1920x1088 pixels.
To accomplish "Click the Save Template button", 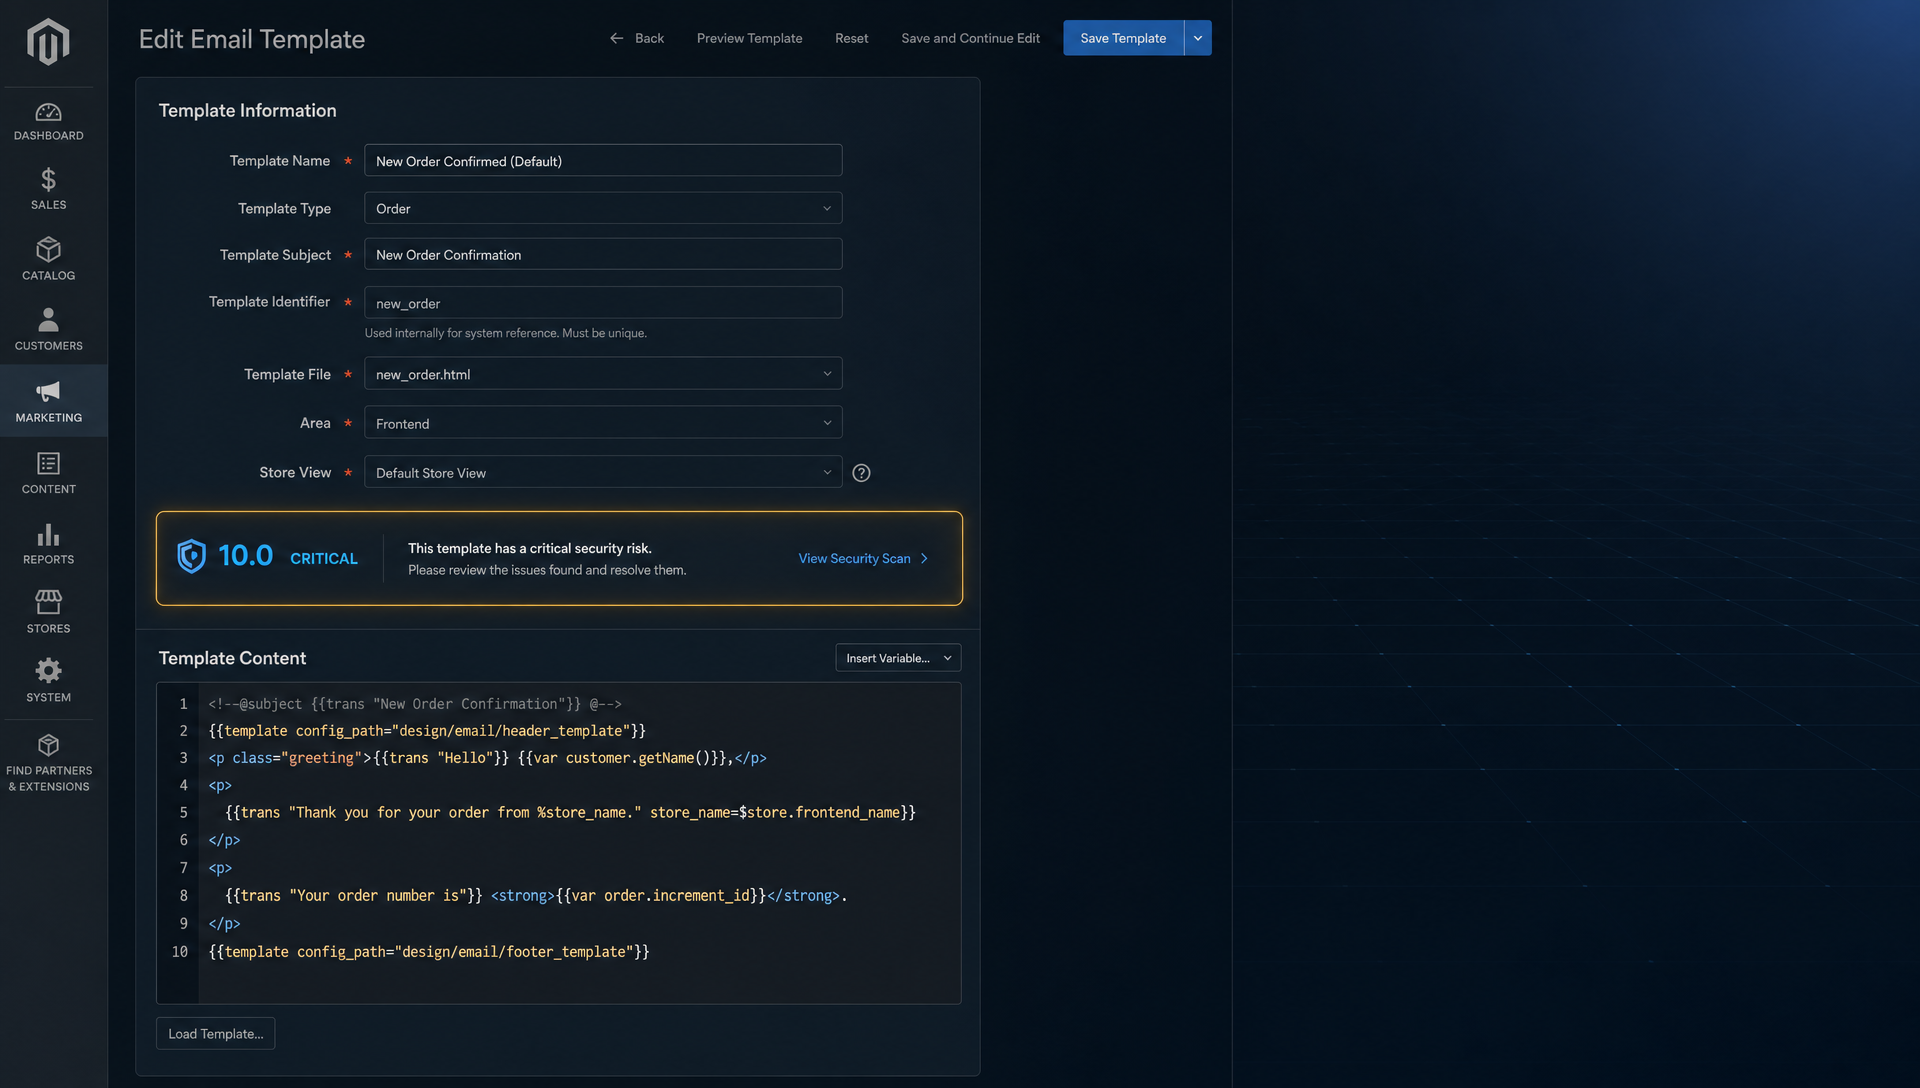I will pyautogui.click(x=1123, y=38).
